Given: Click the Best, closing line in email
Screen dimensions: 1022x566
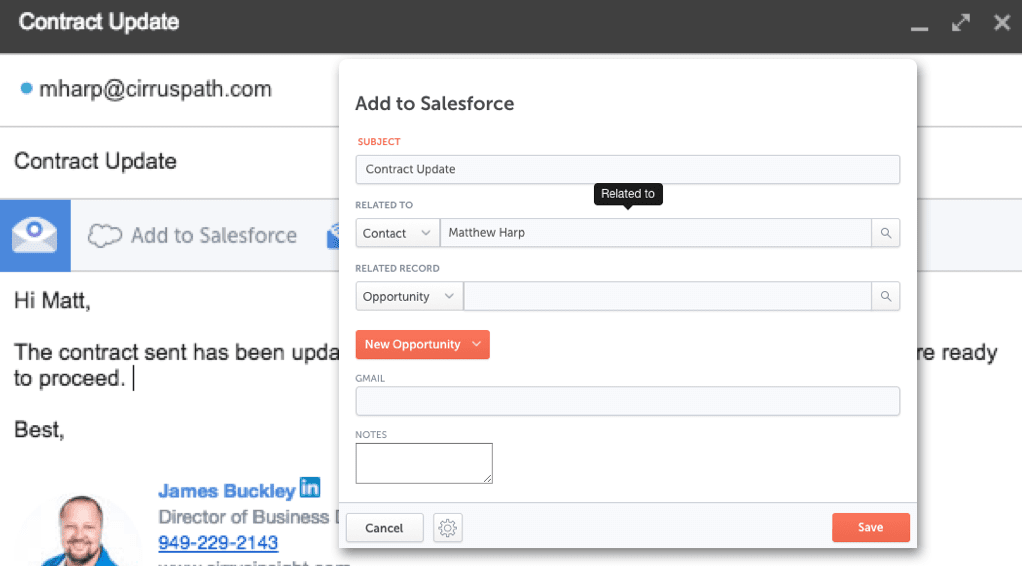Looking at the screenshot, I should tap(39, 430).
